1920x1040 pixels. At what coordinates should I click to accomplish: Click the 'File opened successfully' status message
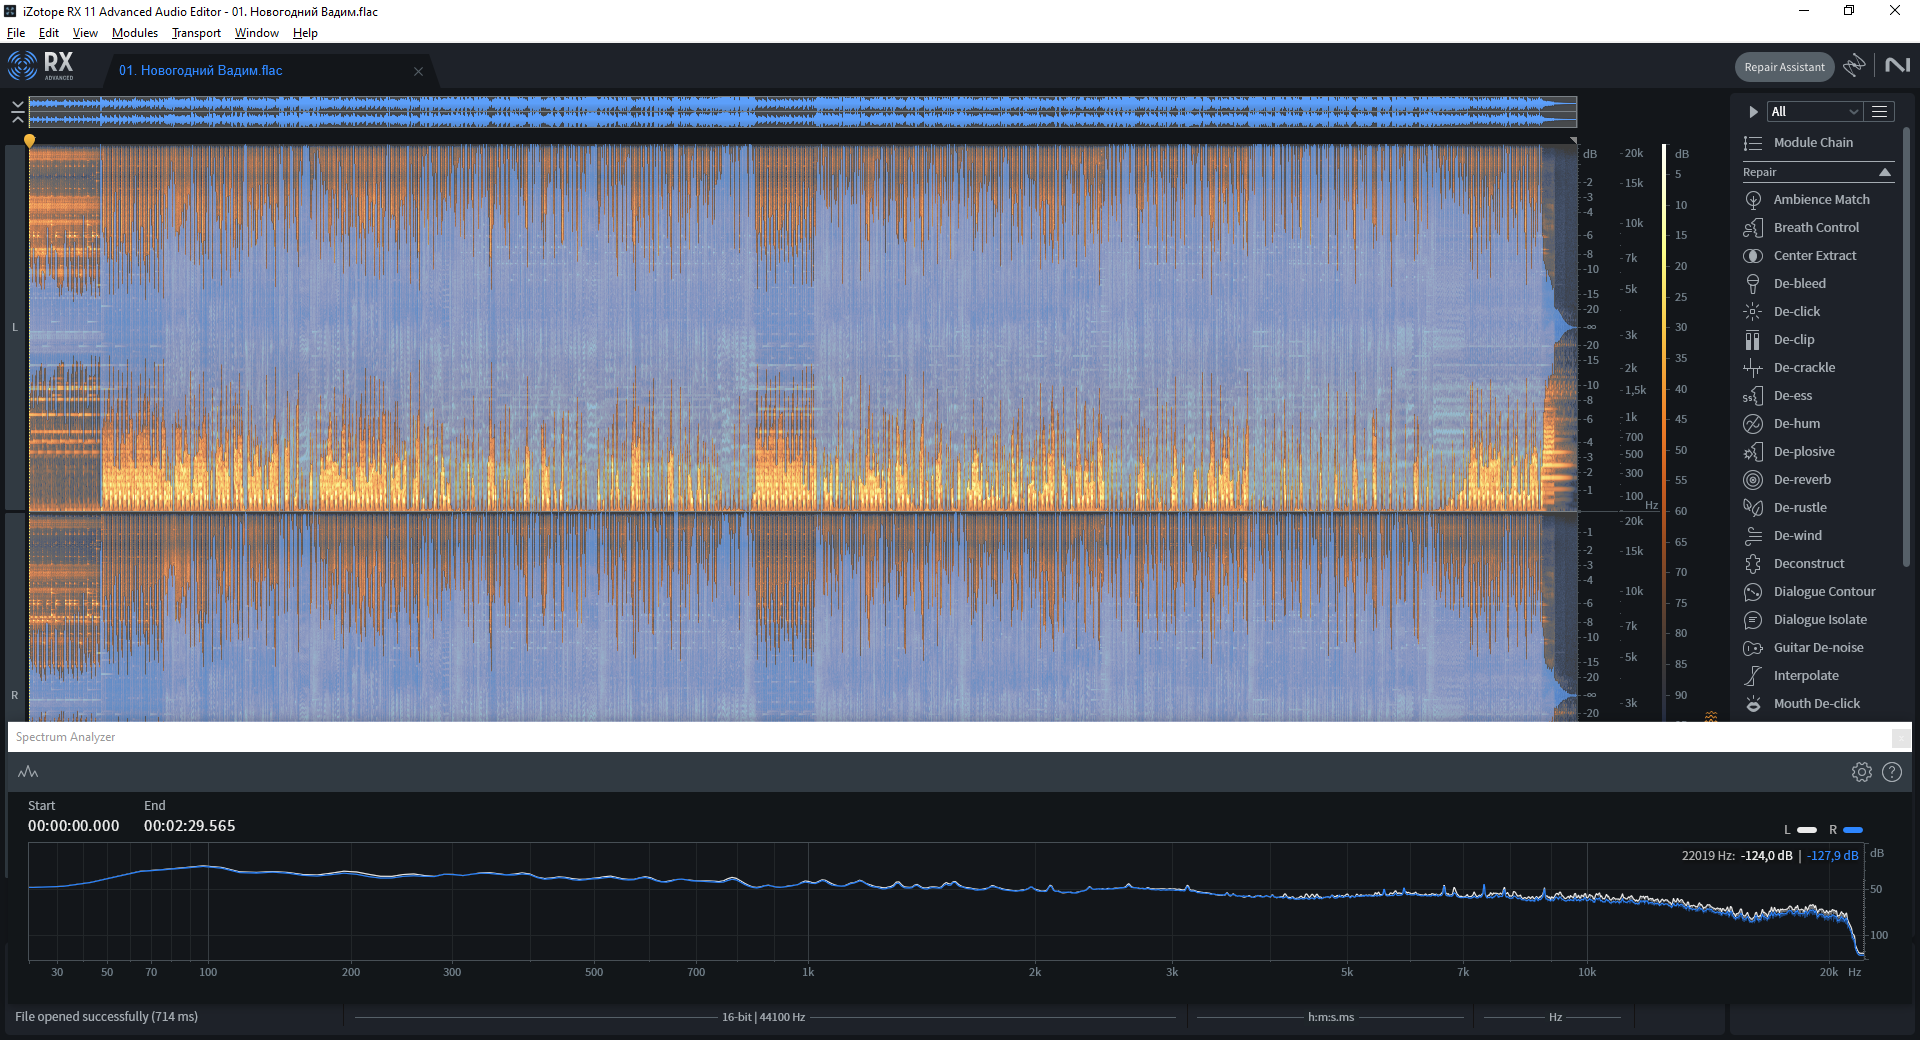[x=107, y=1017]
